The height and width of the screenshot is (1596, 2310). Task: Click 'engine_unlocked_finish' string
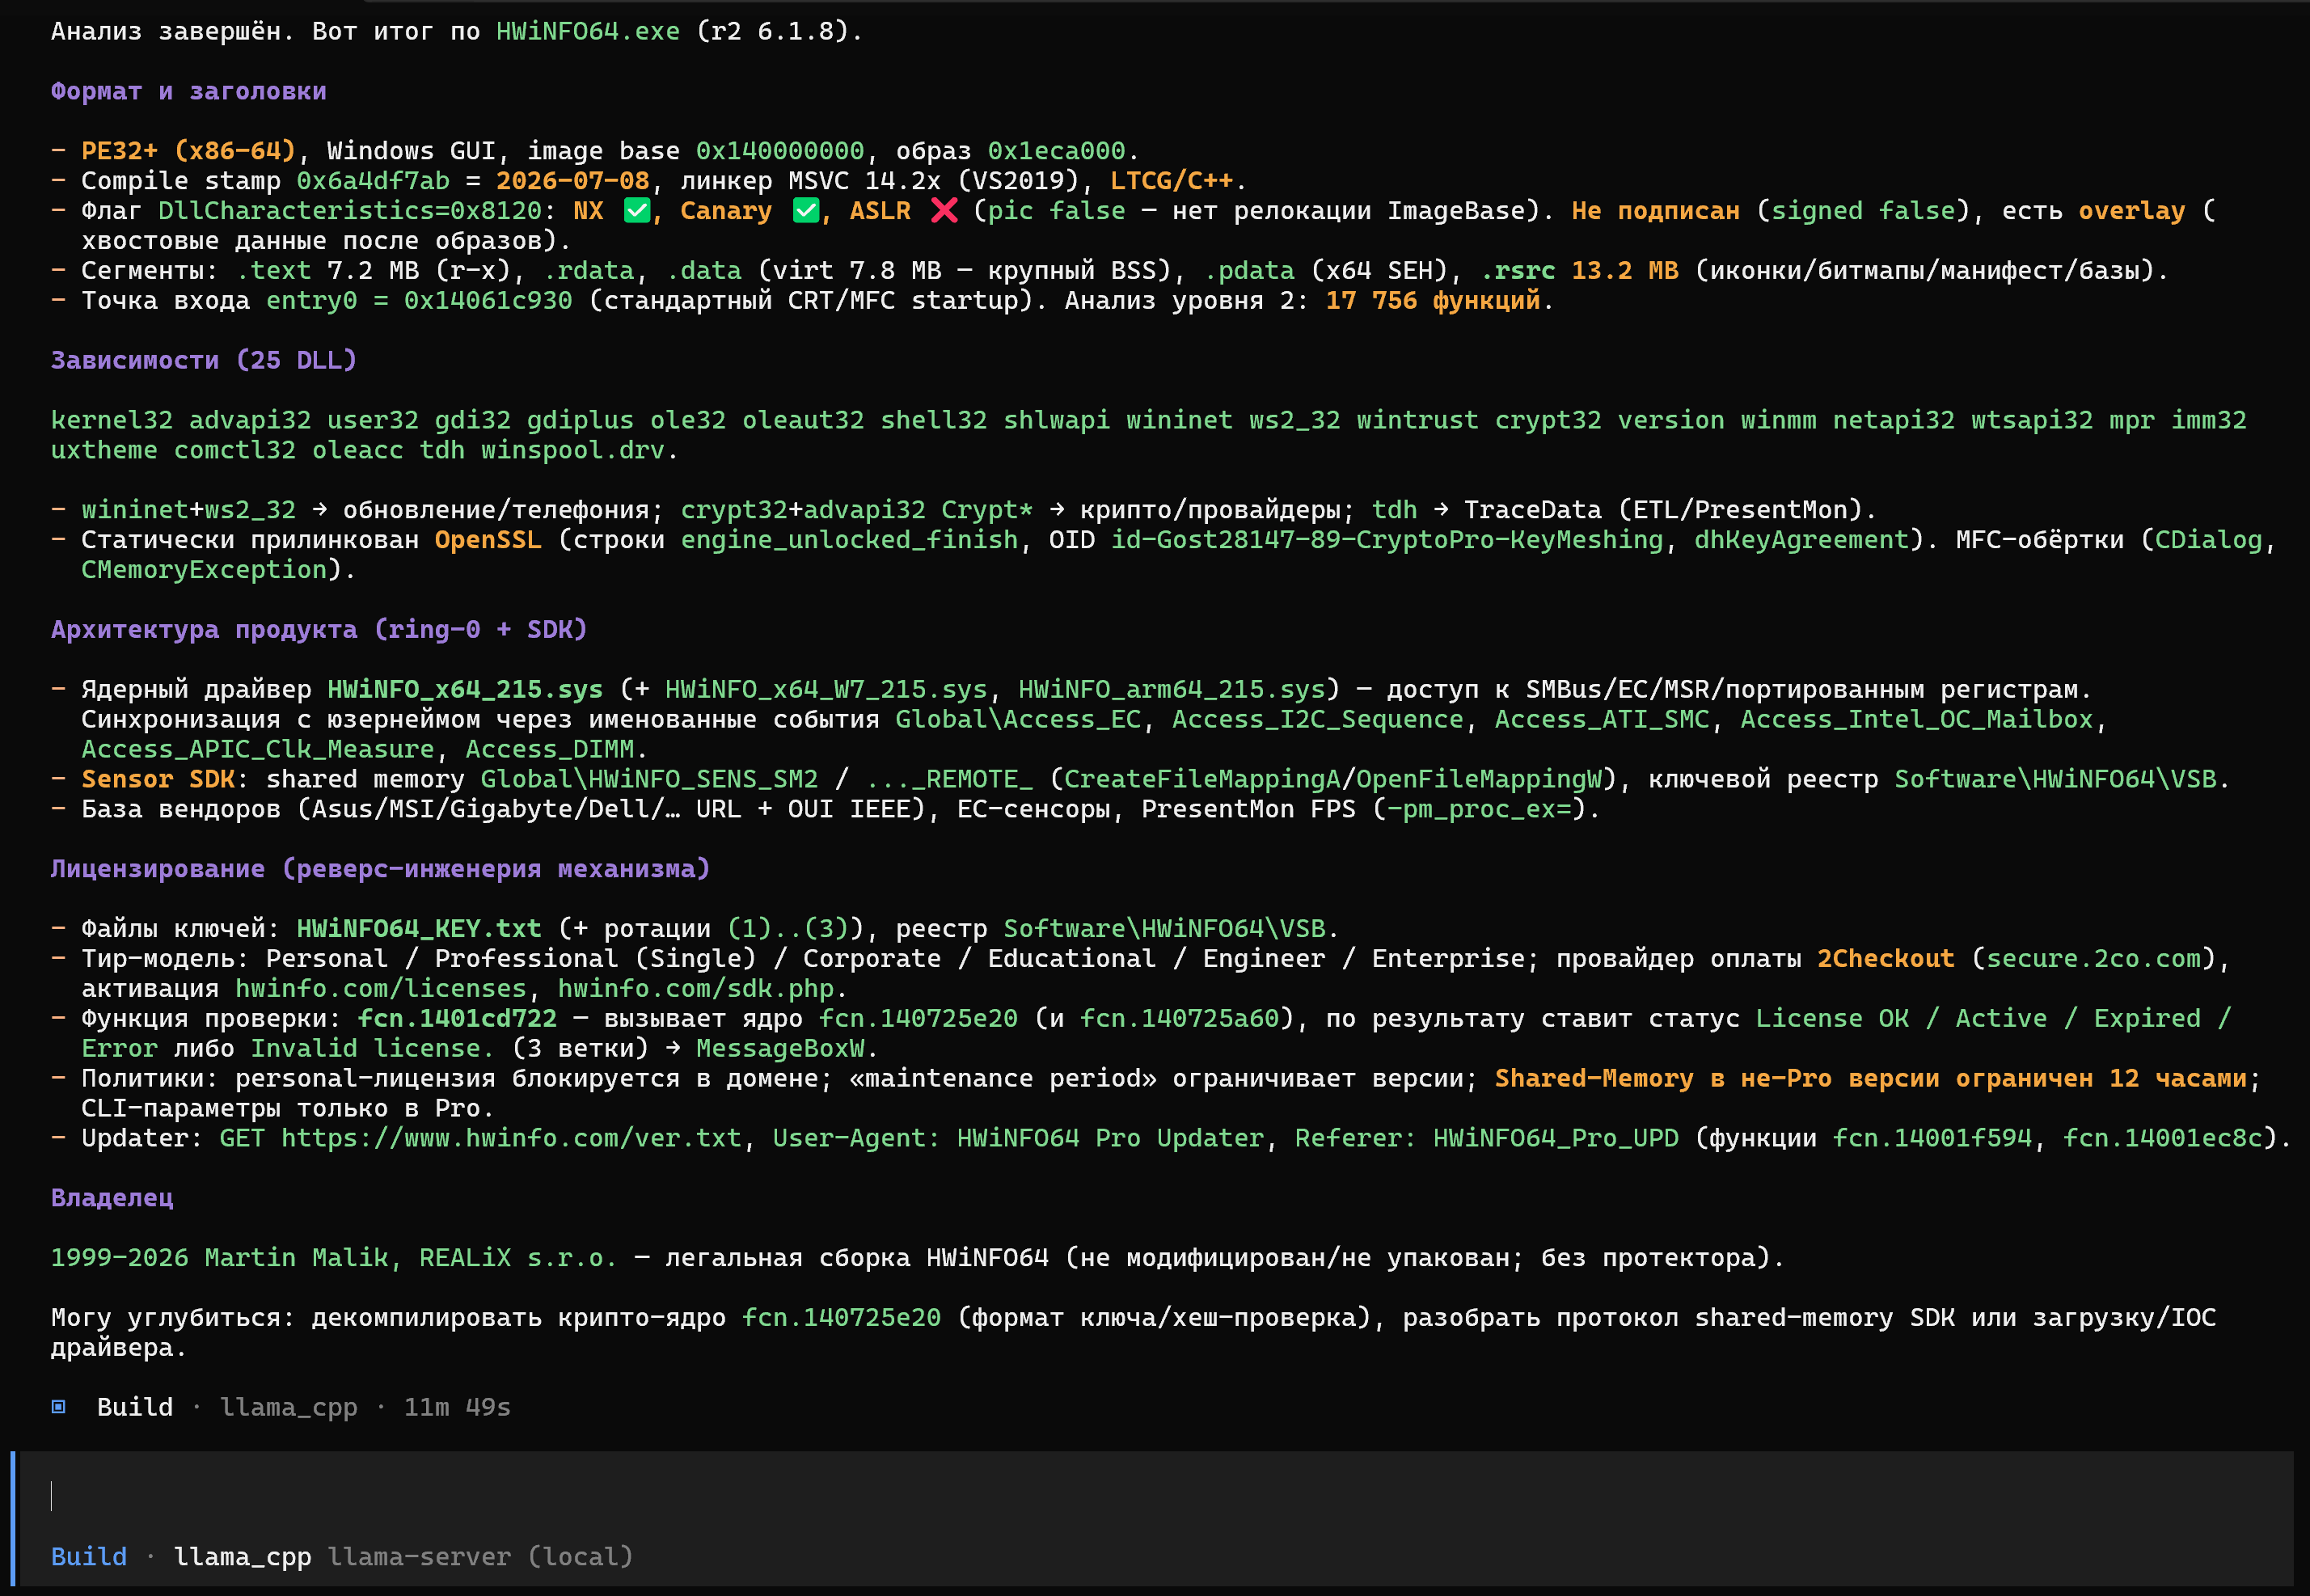point(849,539)
